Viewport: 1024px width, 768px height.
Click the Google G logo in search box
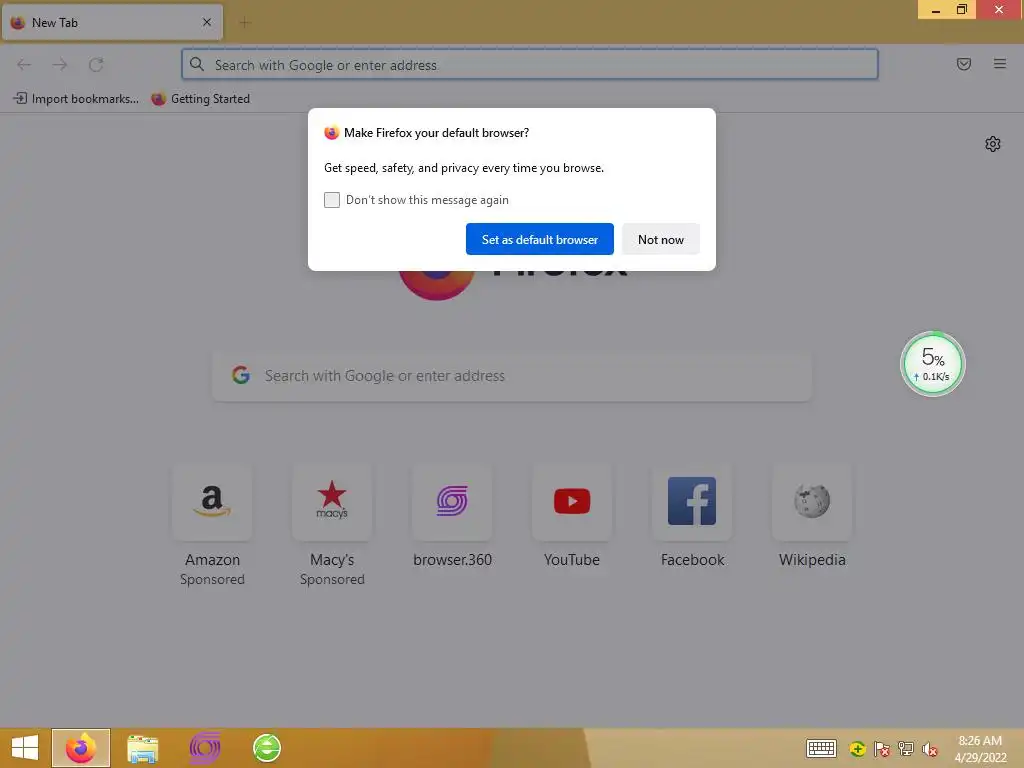point(241,375)
